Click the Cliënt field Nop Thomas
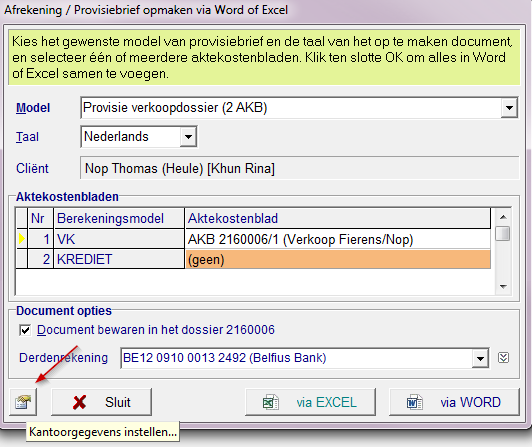Screen dimensions: 532x447 pyautogui.click(x=300, y=168)
